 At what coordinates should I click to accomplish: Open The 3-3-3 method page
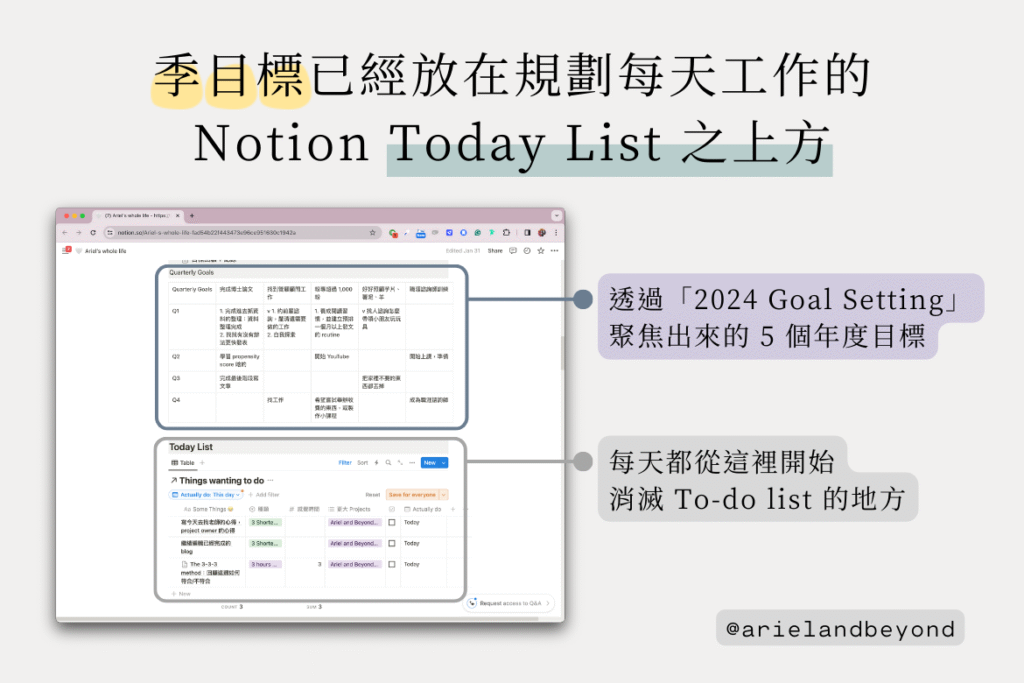[210, 572]
